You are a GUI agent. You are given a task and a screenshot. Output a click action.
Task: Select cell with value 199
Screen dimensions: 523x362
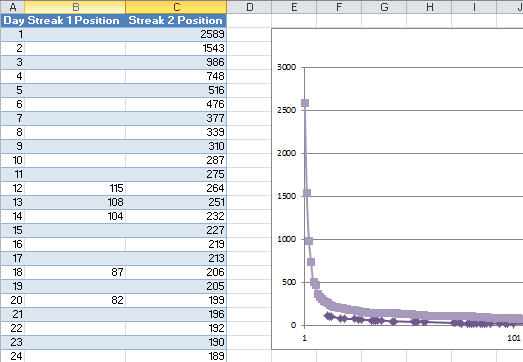pos(176,301)
